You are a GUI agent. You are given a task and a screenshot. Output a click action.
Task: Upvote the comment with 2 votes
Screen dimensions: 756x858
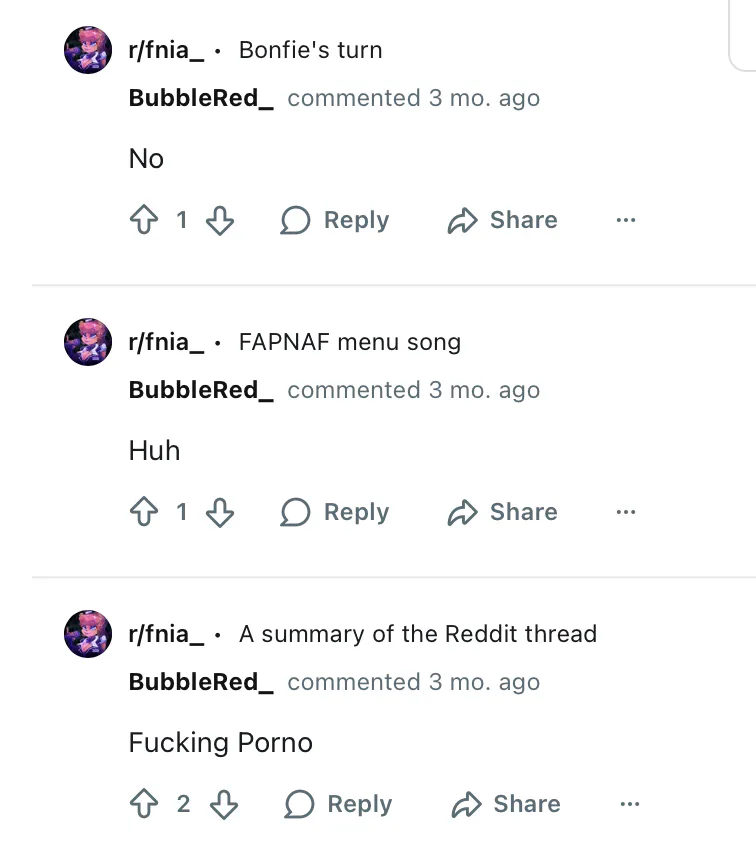click(x=145, y=804)
